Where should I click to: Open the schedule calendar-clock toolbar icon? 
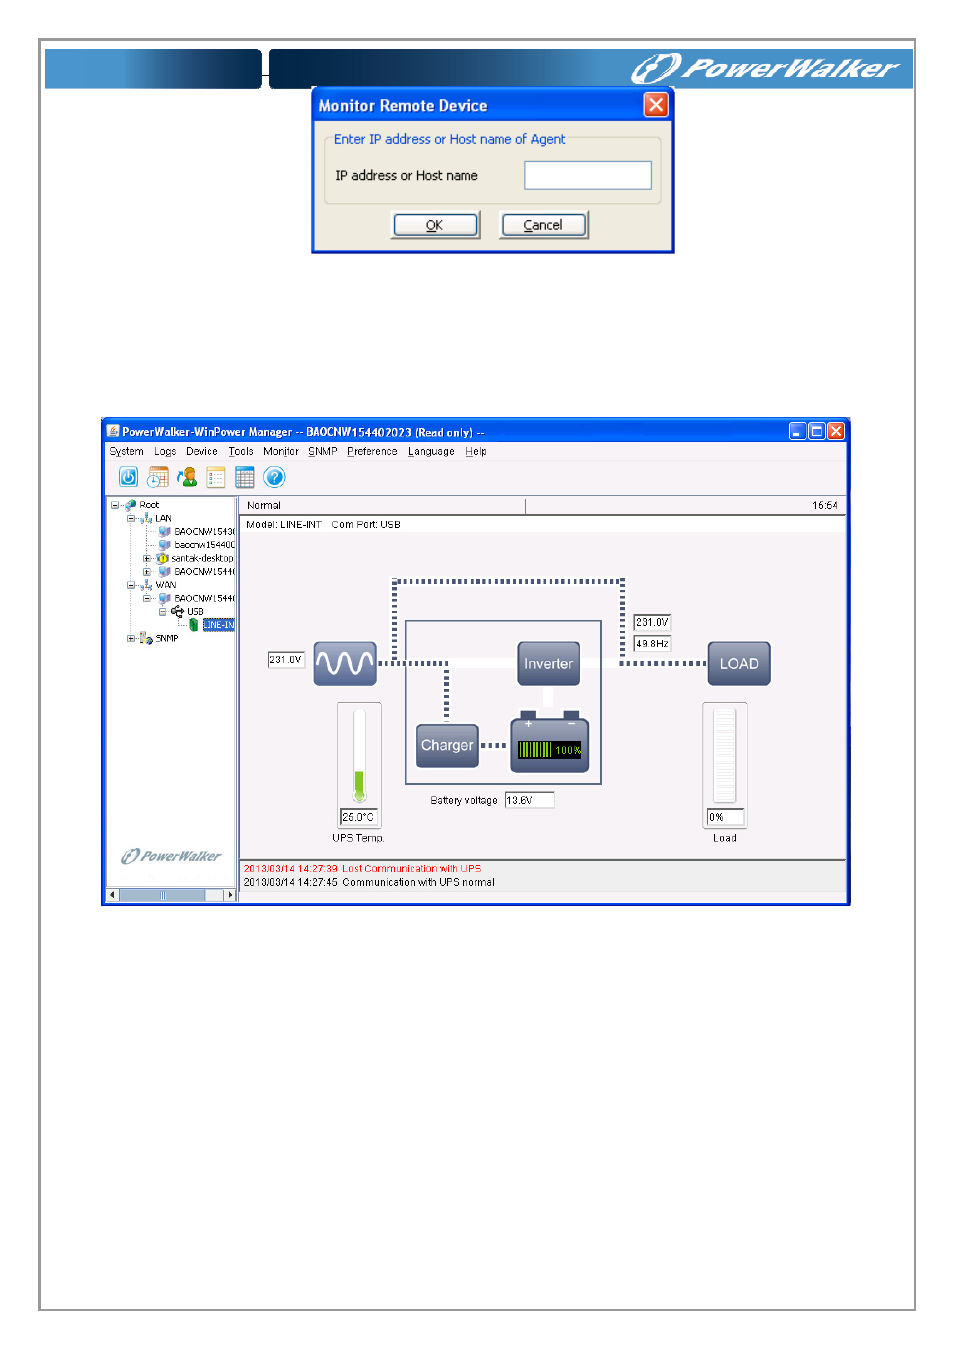click(x=158, y=477)
